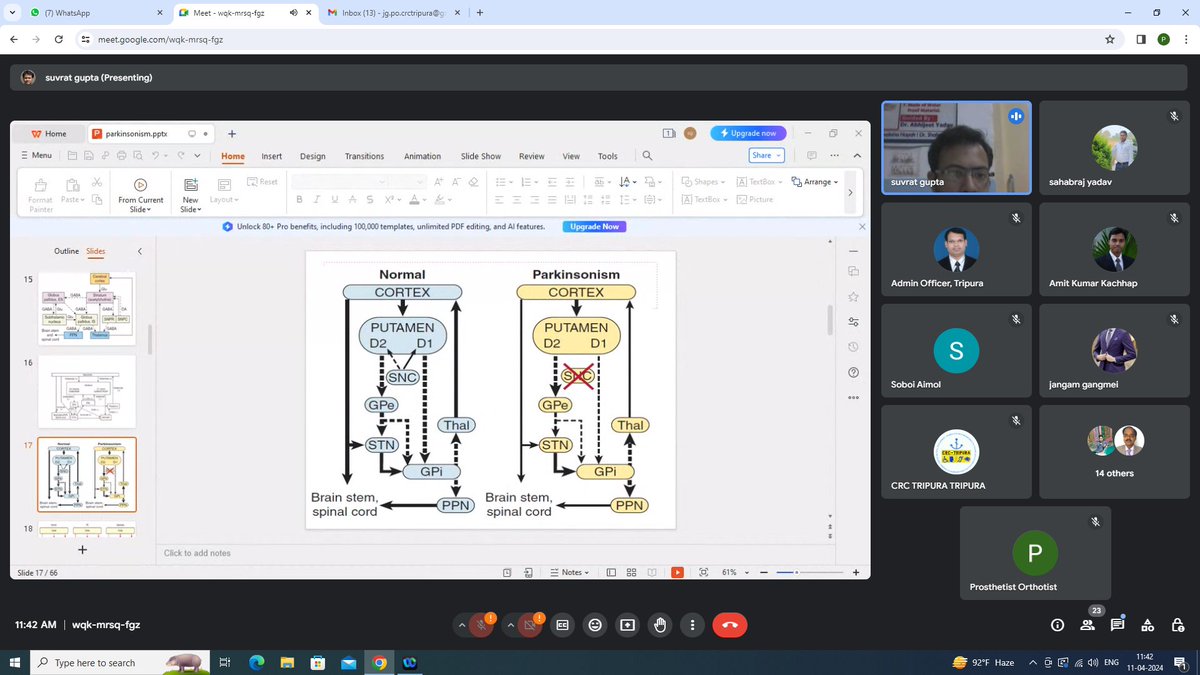1200x675 pixels.
Task: Open the Transitions tab
Action: tap(364, 156)
